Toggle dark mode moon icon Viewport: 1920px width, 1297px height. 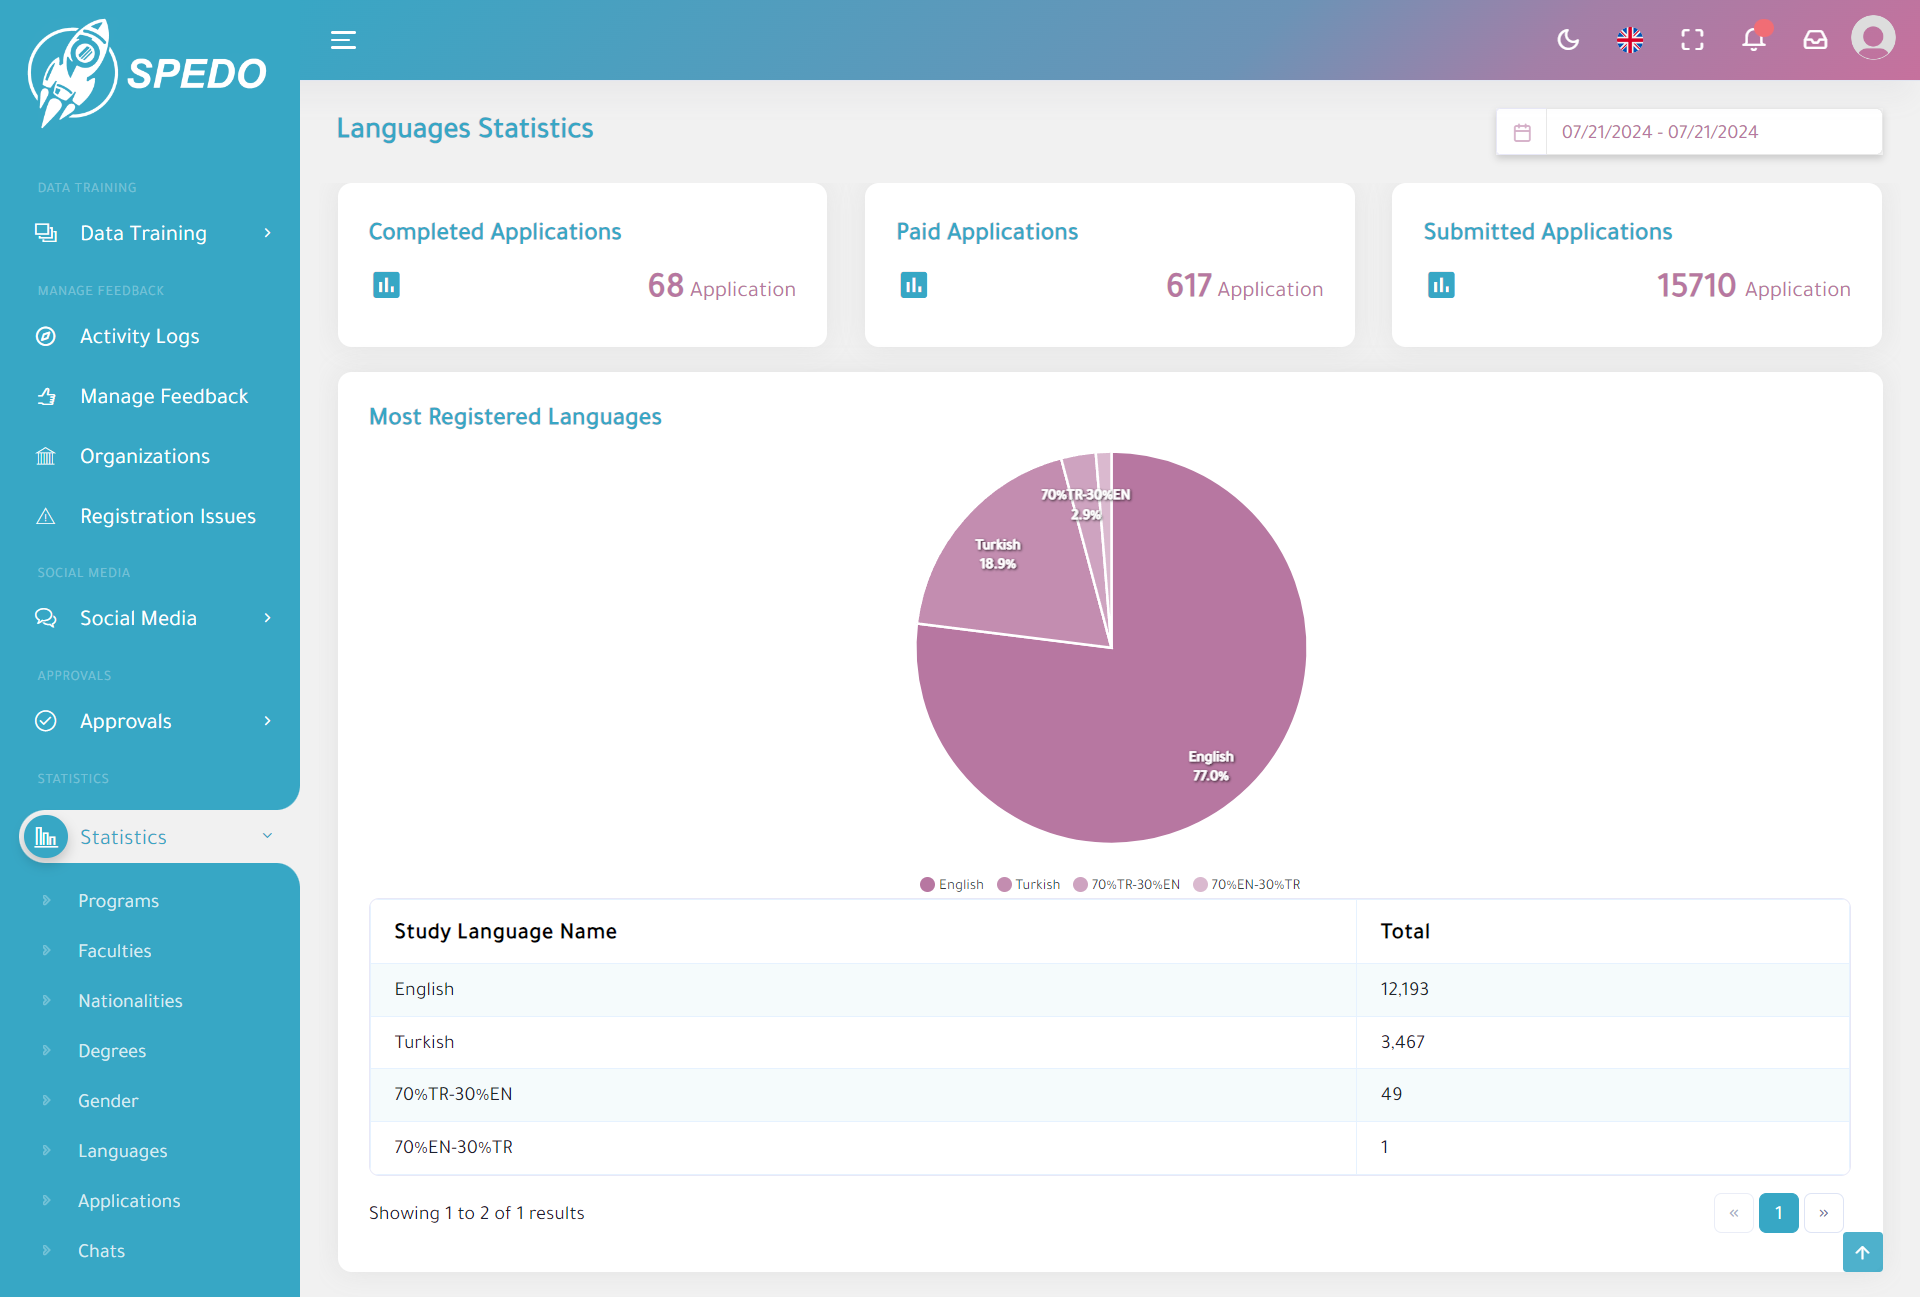coord(1568,40)
